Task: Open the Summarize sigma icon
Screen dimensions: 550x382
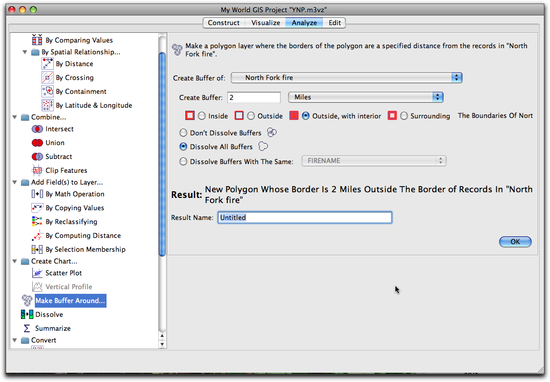Action: click(x=27, y=328)
